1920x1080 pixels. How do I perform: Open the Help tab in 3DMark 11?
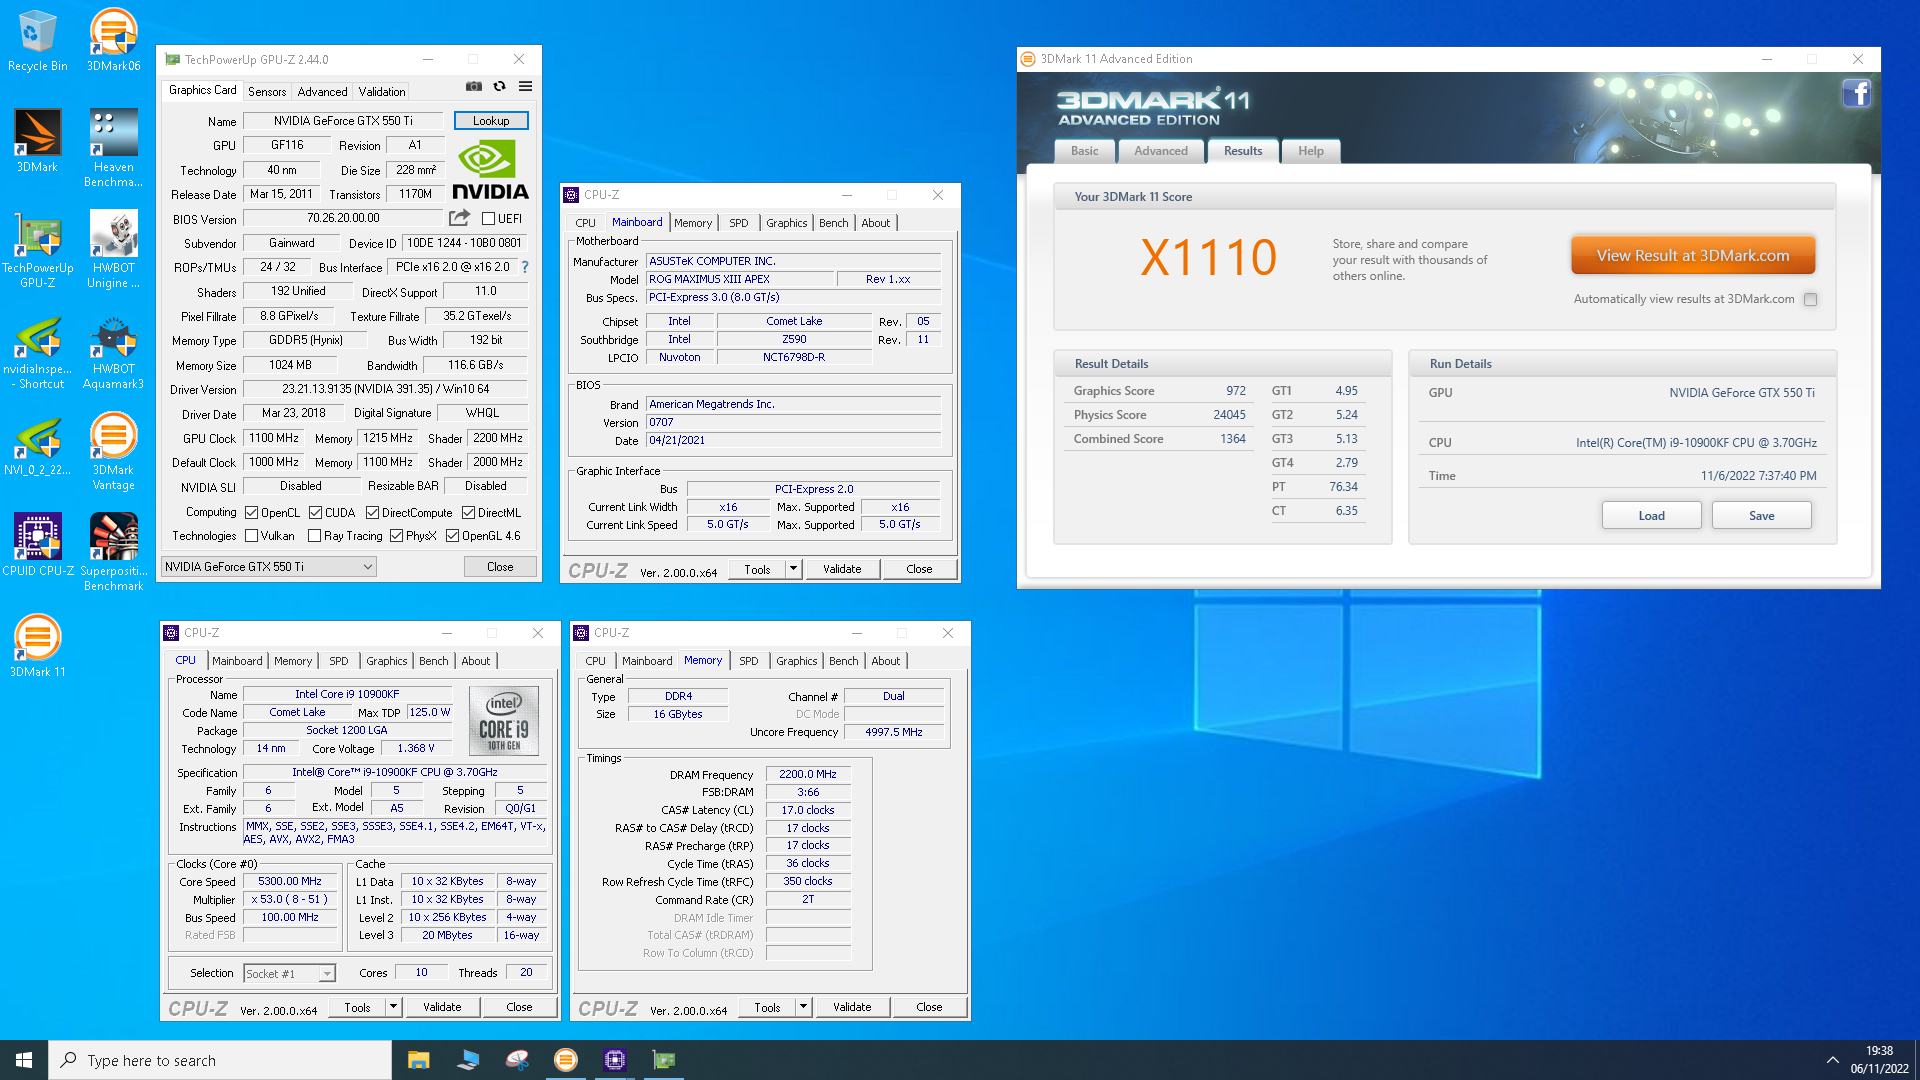pos(1311,151)
